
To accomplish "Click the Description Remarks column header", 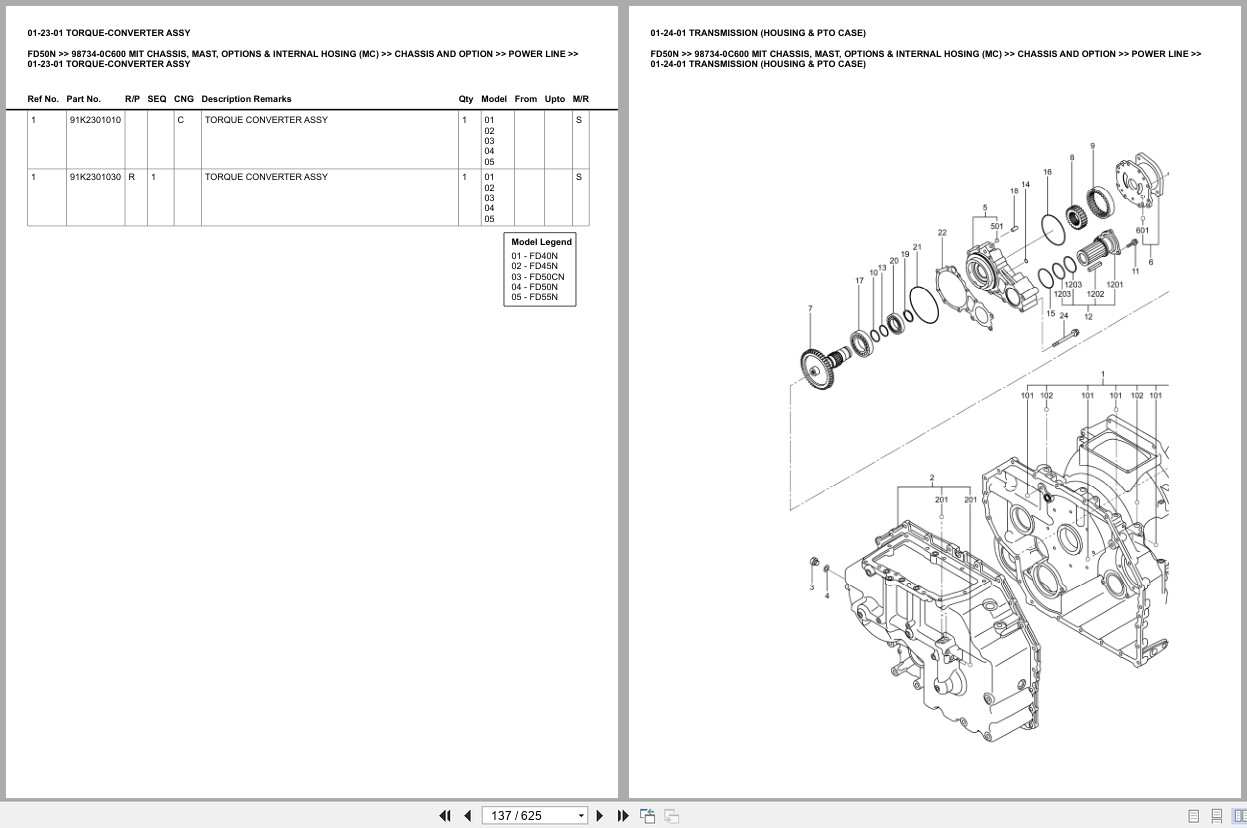I will point(246,99).
